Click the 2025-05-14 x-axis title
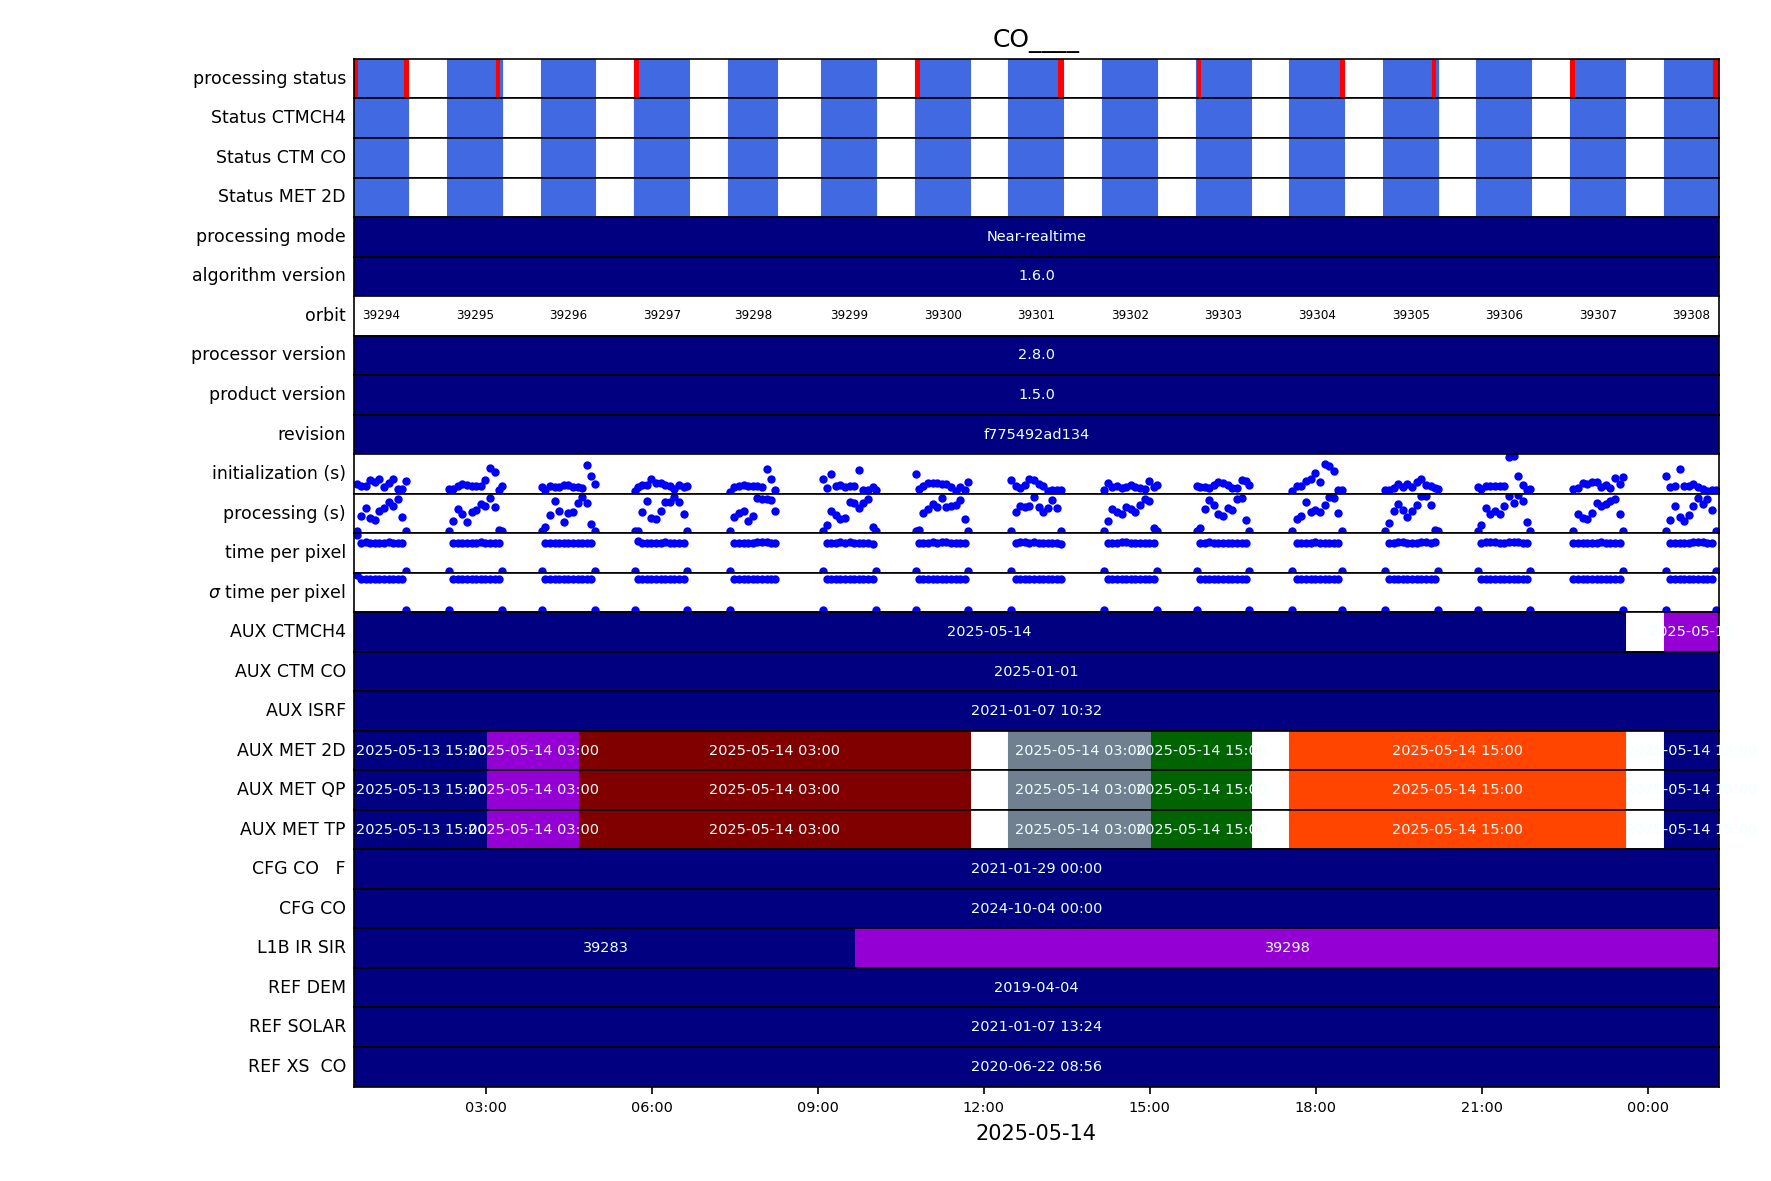The image size is (1771, 1181). click(x=1035, y=1133)
